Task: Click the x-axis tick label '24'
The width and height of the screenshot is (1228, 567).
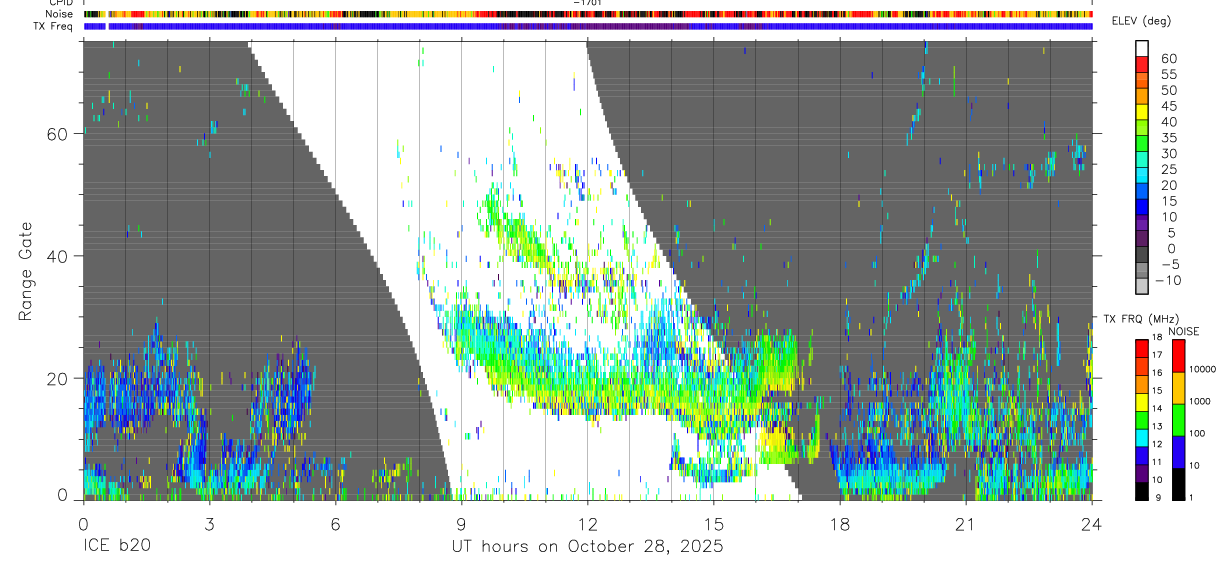Action: coord(1092,523)
